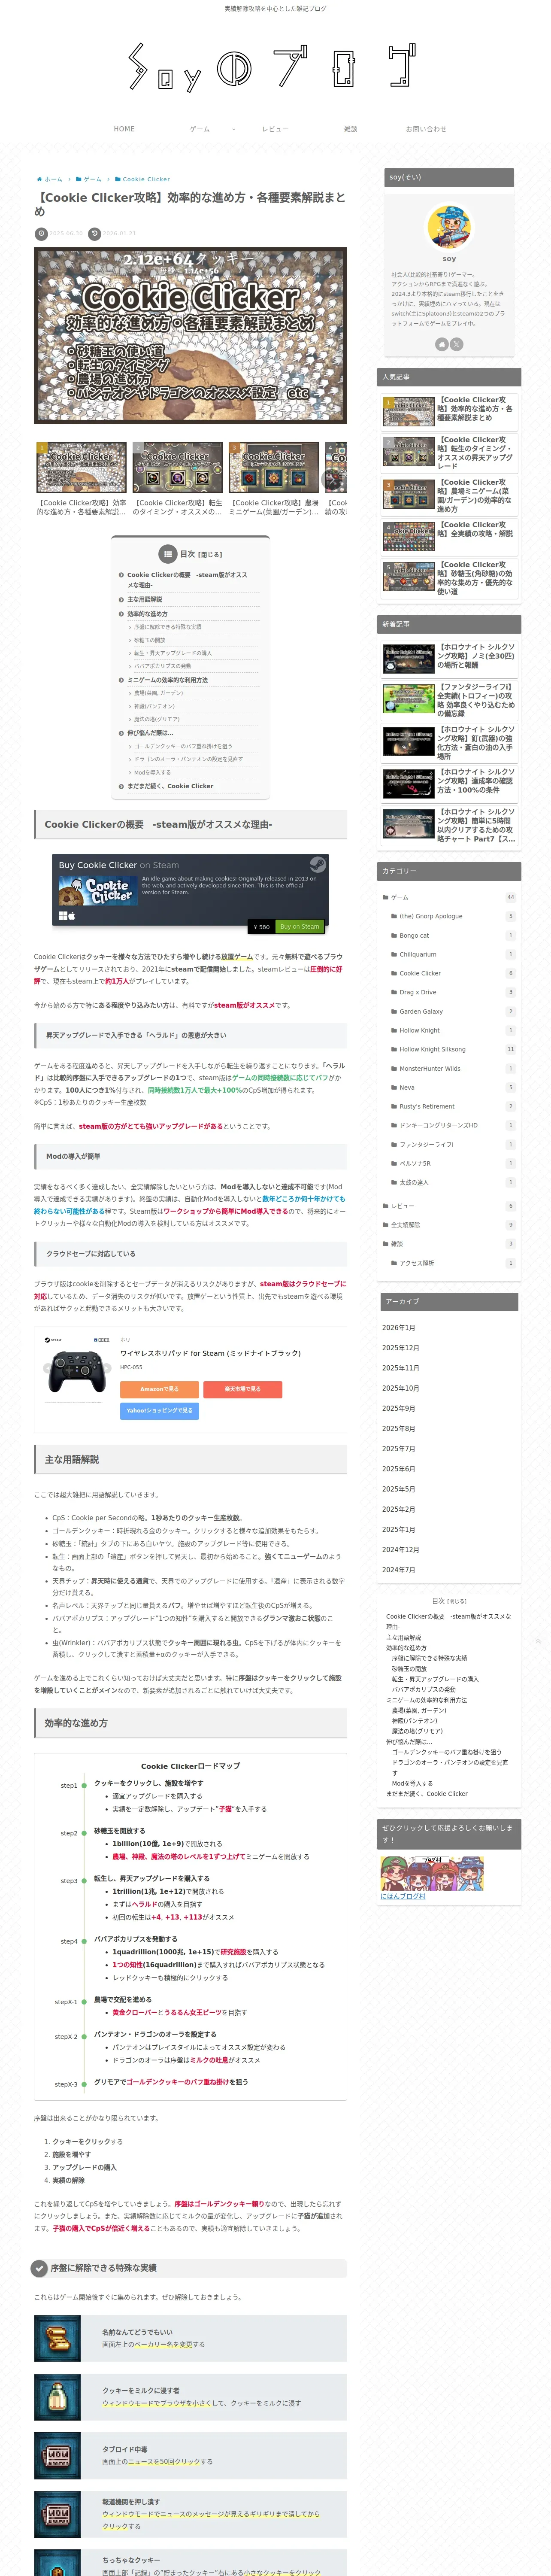Screen dimensions: 551x2576
Task: Click the home icon under soy's profile
Action: tap(441, 344)
